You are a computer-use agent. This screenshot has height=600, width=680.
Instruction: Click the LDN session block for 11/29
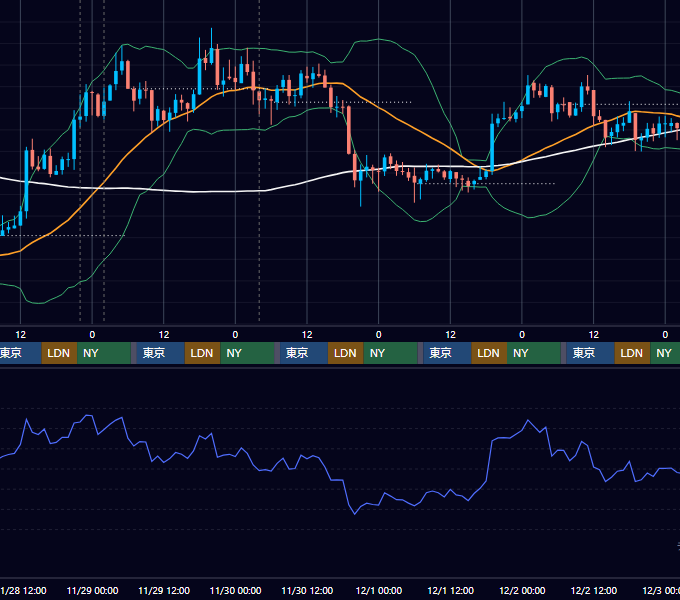tap(203, 353)
